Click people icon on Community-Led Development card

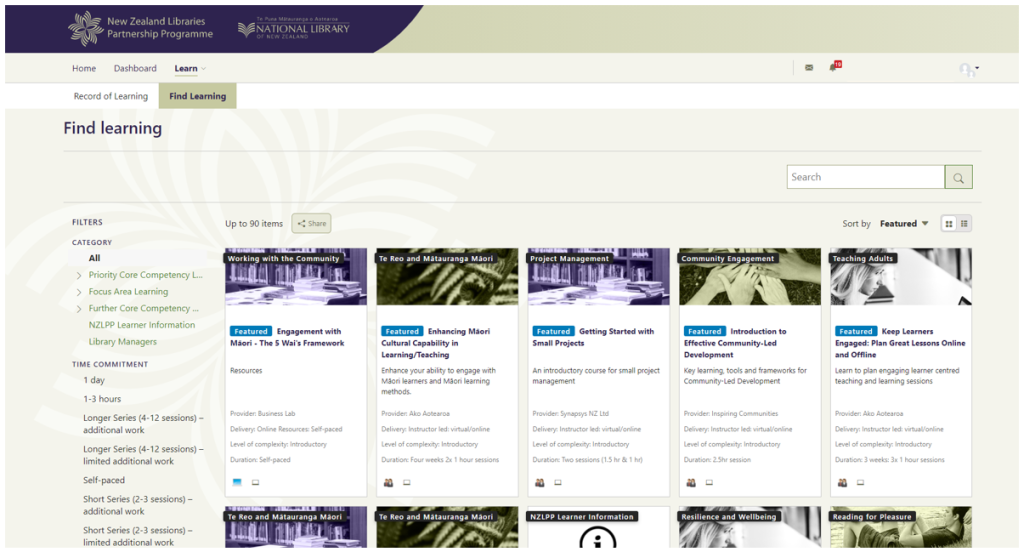(x=691, y=482)
